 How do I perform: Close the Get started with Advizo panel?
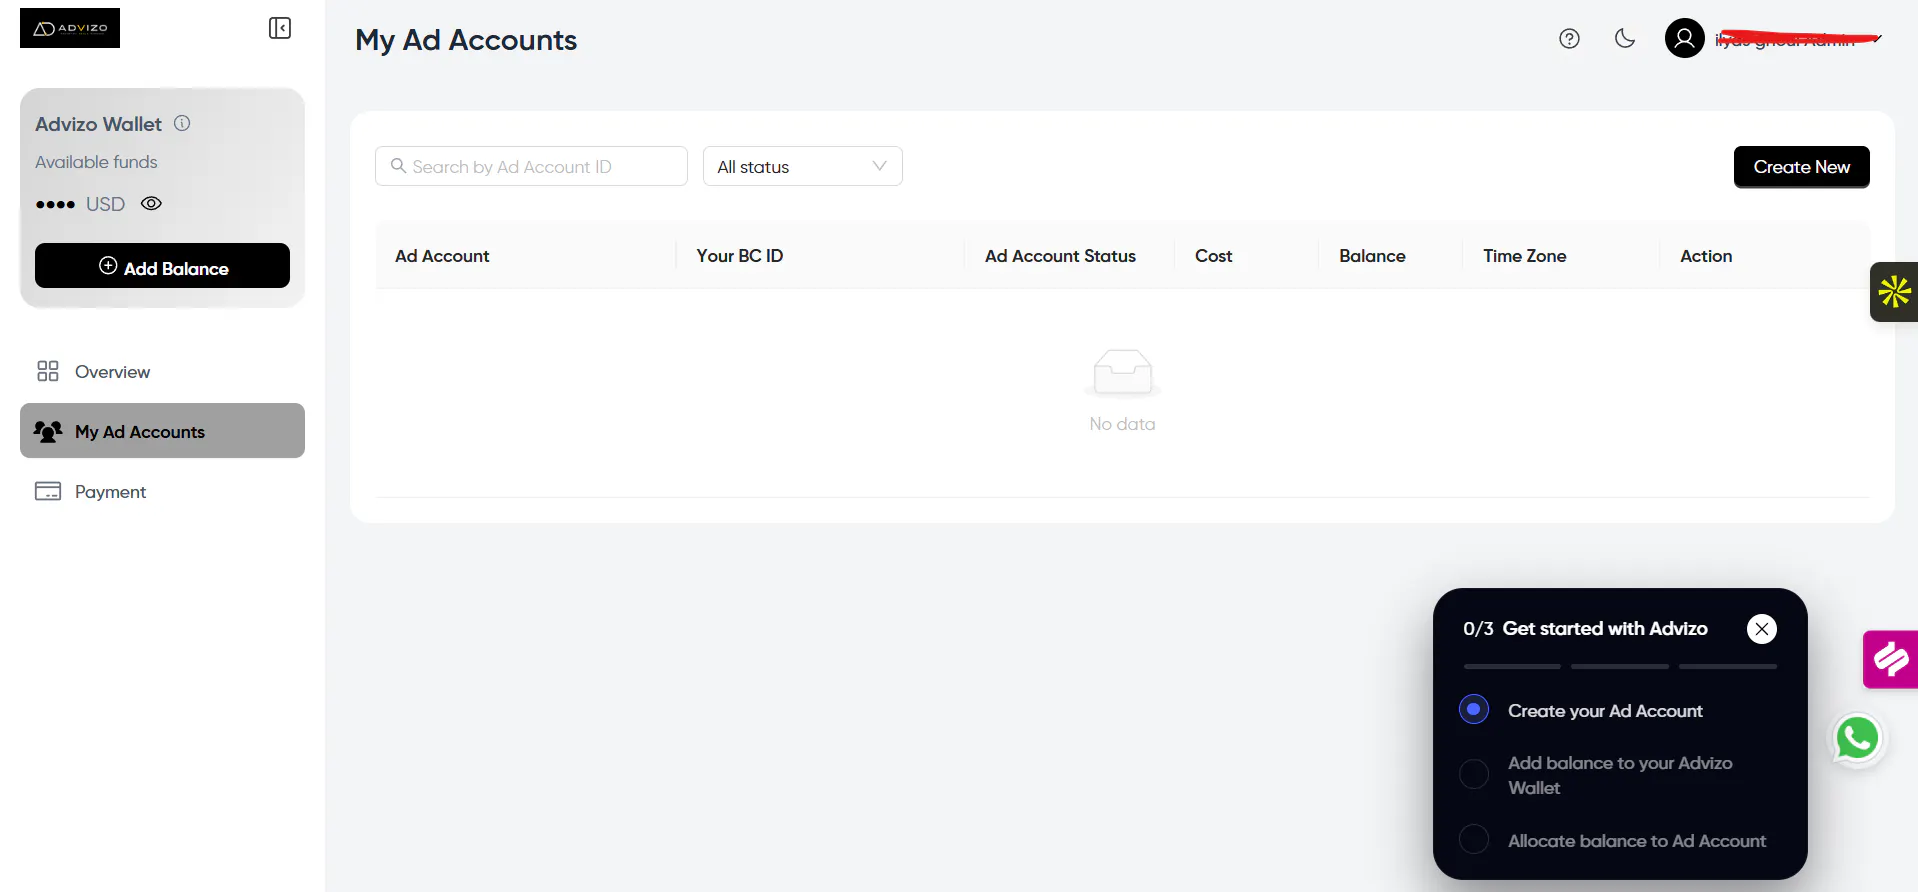[x=1762, y=628]
